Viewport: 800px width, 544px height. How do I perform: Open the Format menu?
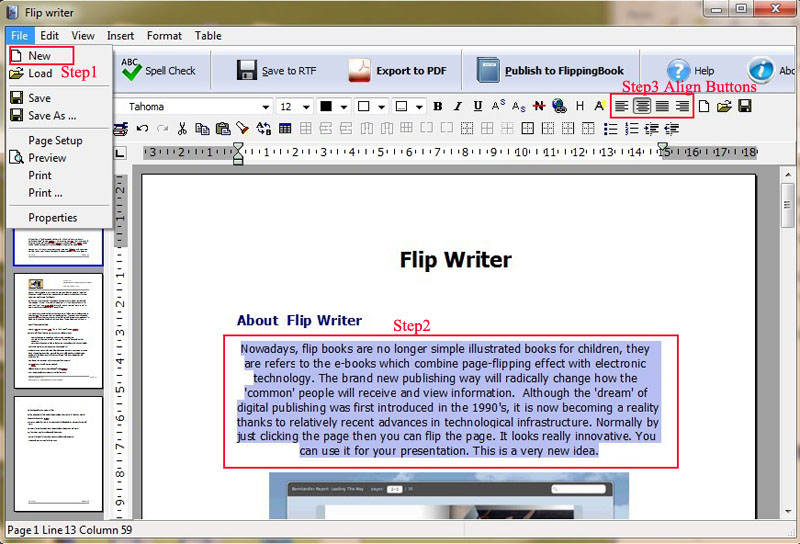(x=164, y=36)
